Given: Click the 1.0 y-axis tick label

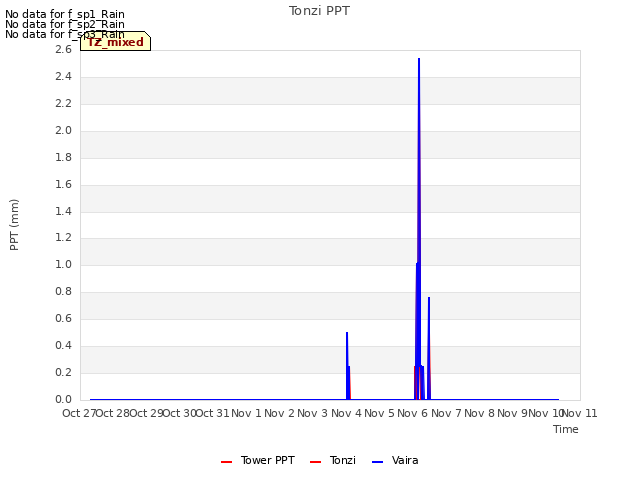Looking at the screenshot, I should click(x=63, y=264).
